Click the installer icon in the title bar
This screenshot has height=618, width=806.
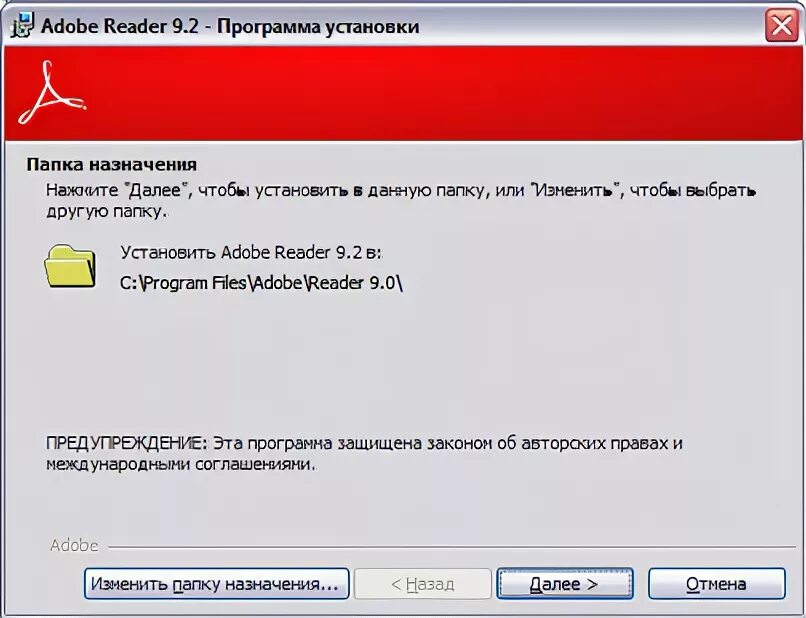point(21,25)
